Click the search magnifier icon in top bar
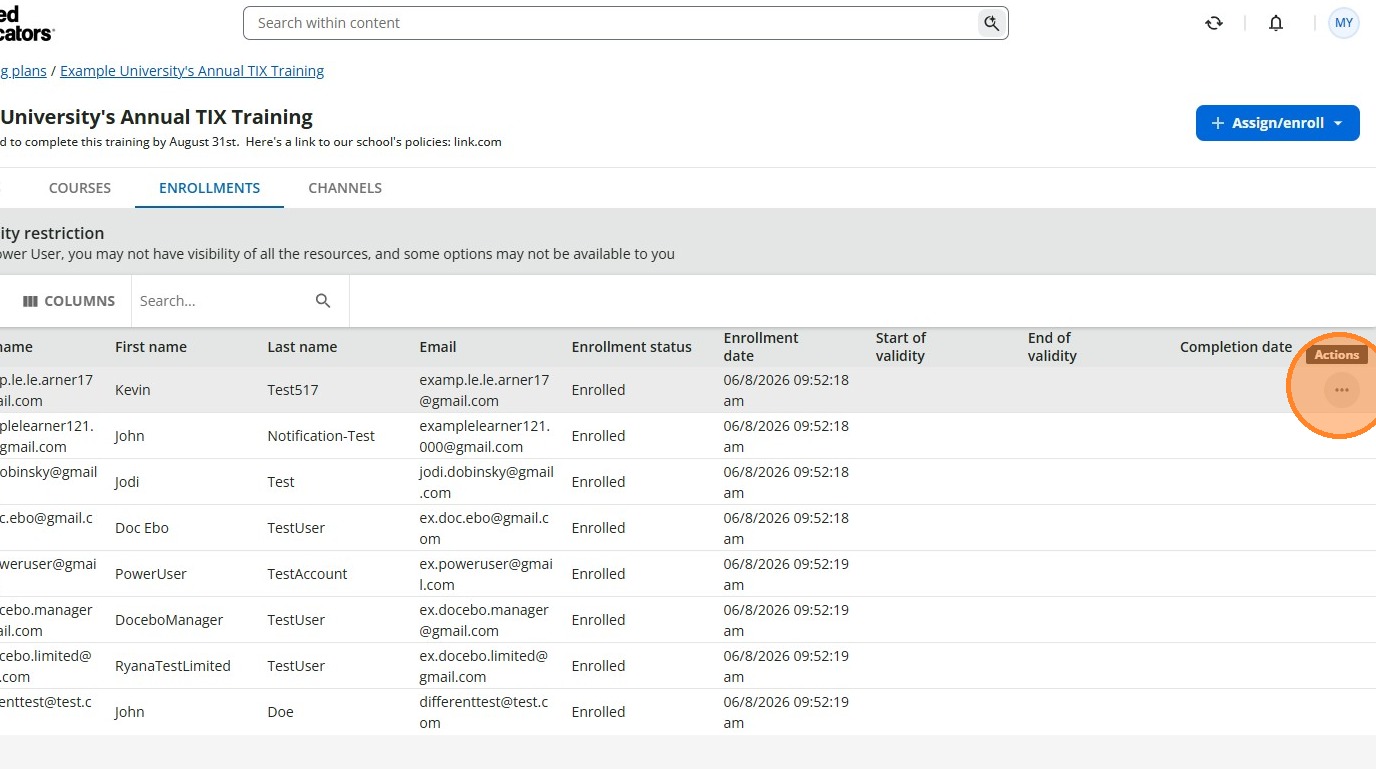Viewport: 1376px width, 769px height. coord(991,23)
